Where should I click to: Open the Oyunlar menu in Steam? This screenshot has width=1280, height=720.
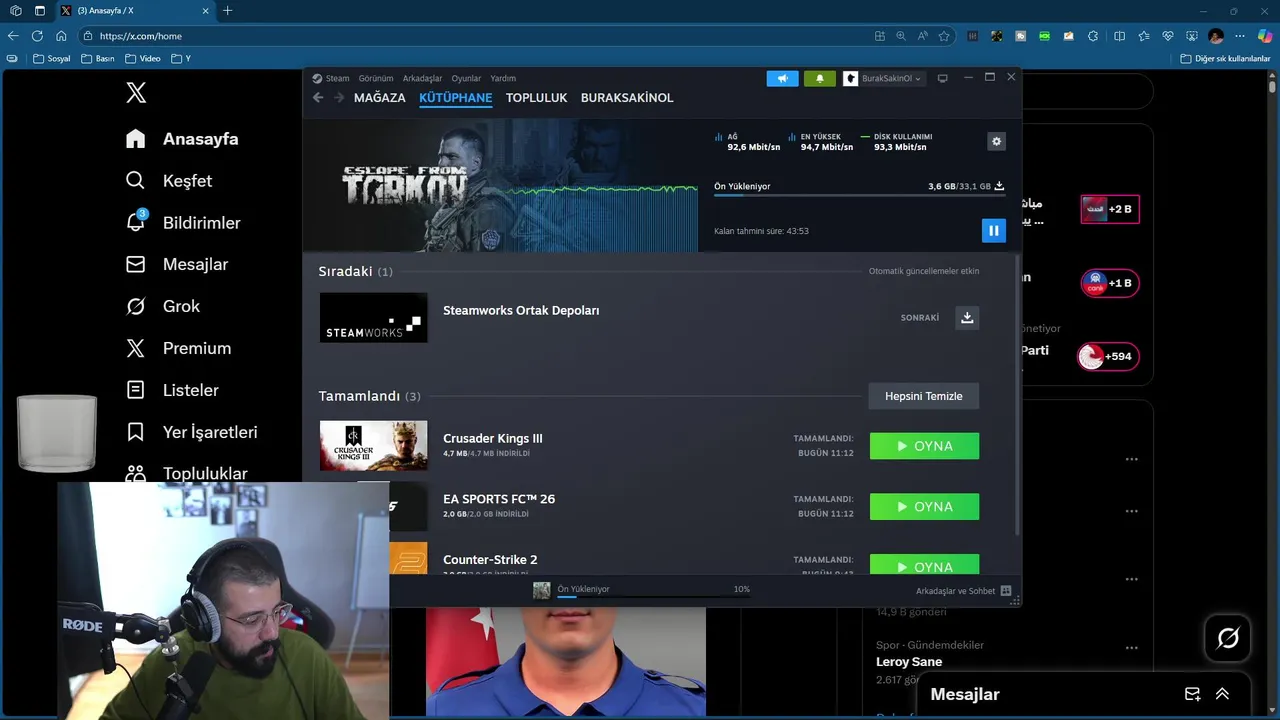pos(466,78)
